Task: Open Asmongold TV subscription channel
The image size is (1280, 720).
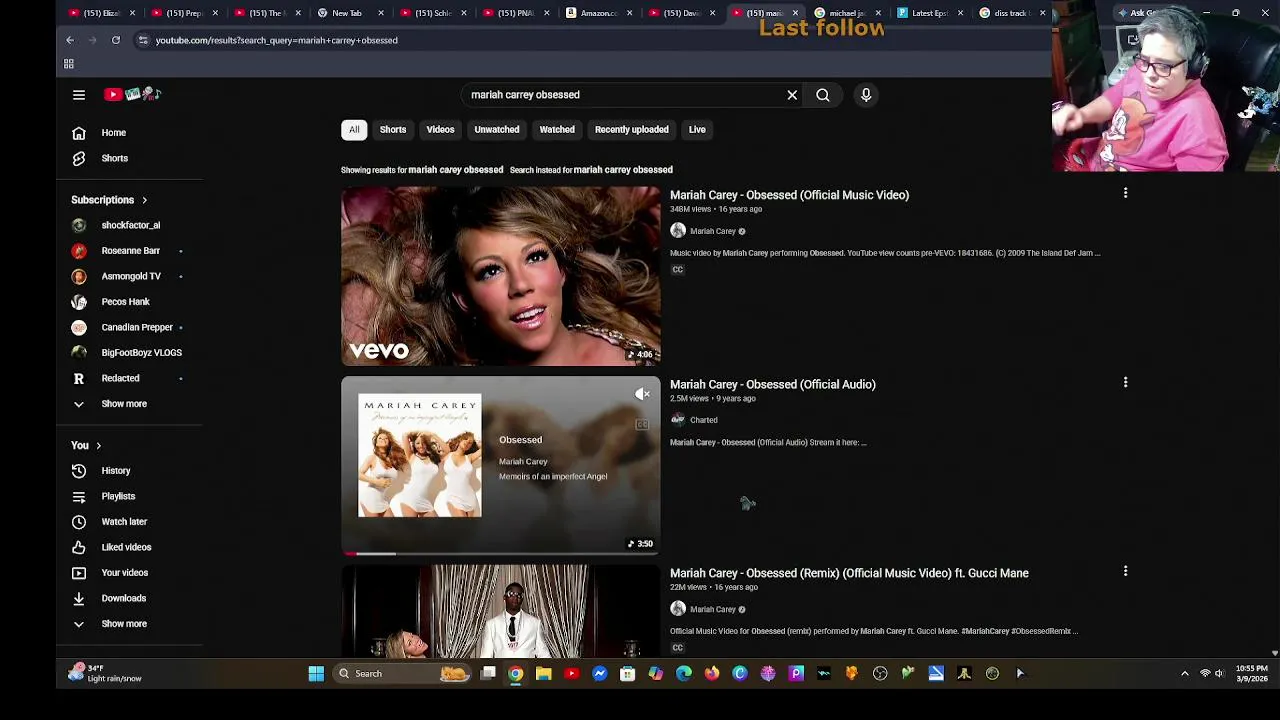Action: (x=130, y=276)
